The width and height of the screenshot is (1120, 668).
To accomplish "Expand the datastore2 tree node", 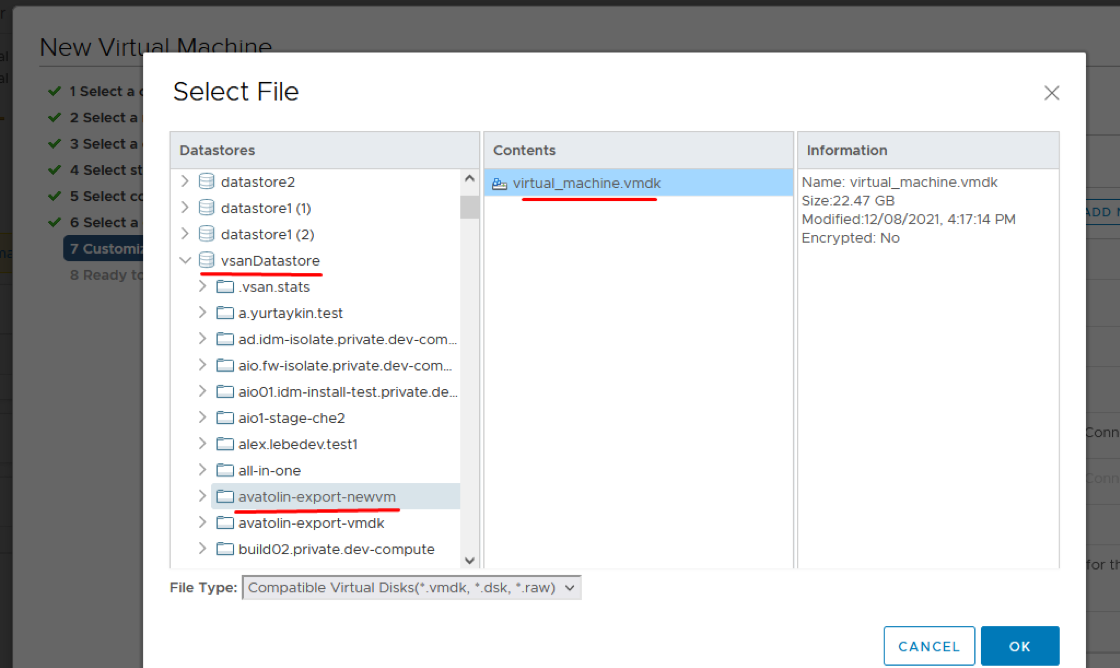I will [185, 181].
